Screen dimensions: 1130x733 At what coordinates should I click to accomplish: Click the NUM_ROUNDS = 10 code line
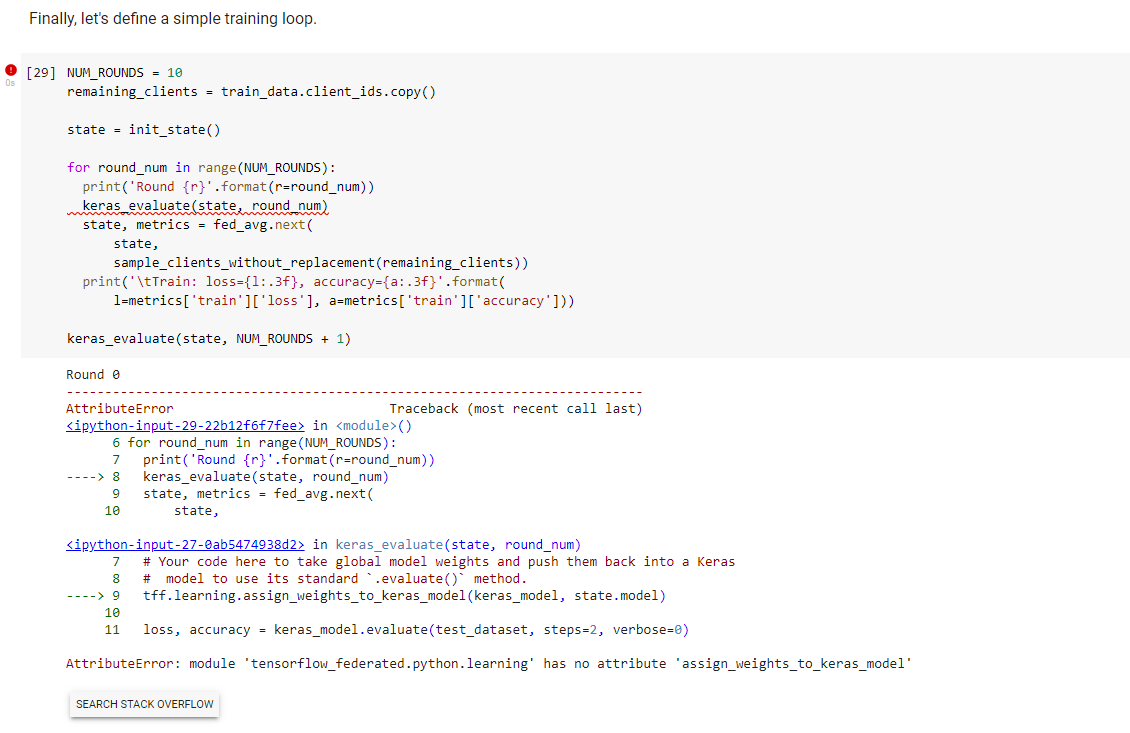[125, 73]
